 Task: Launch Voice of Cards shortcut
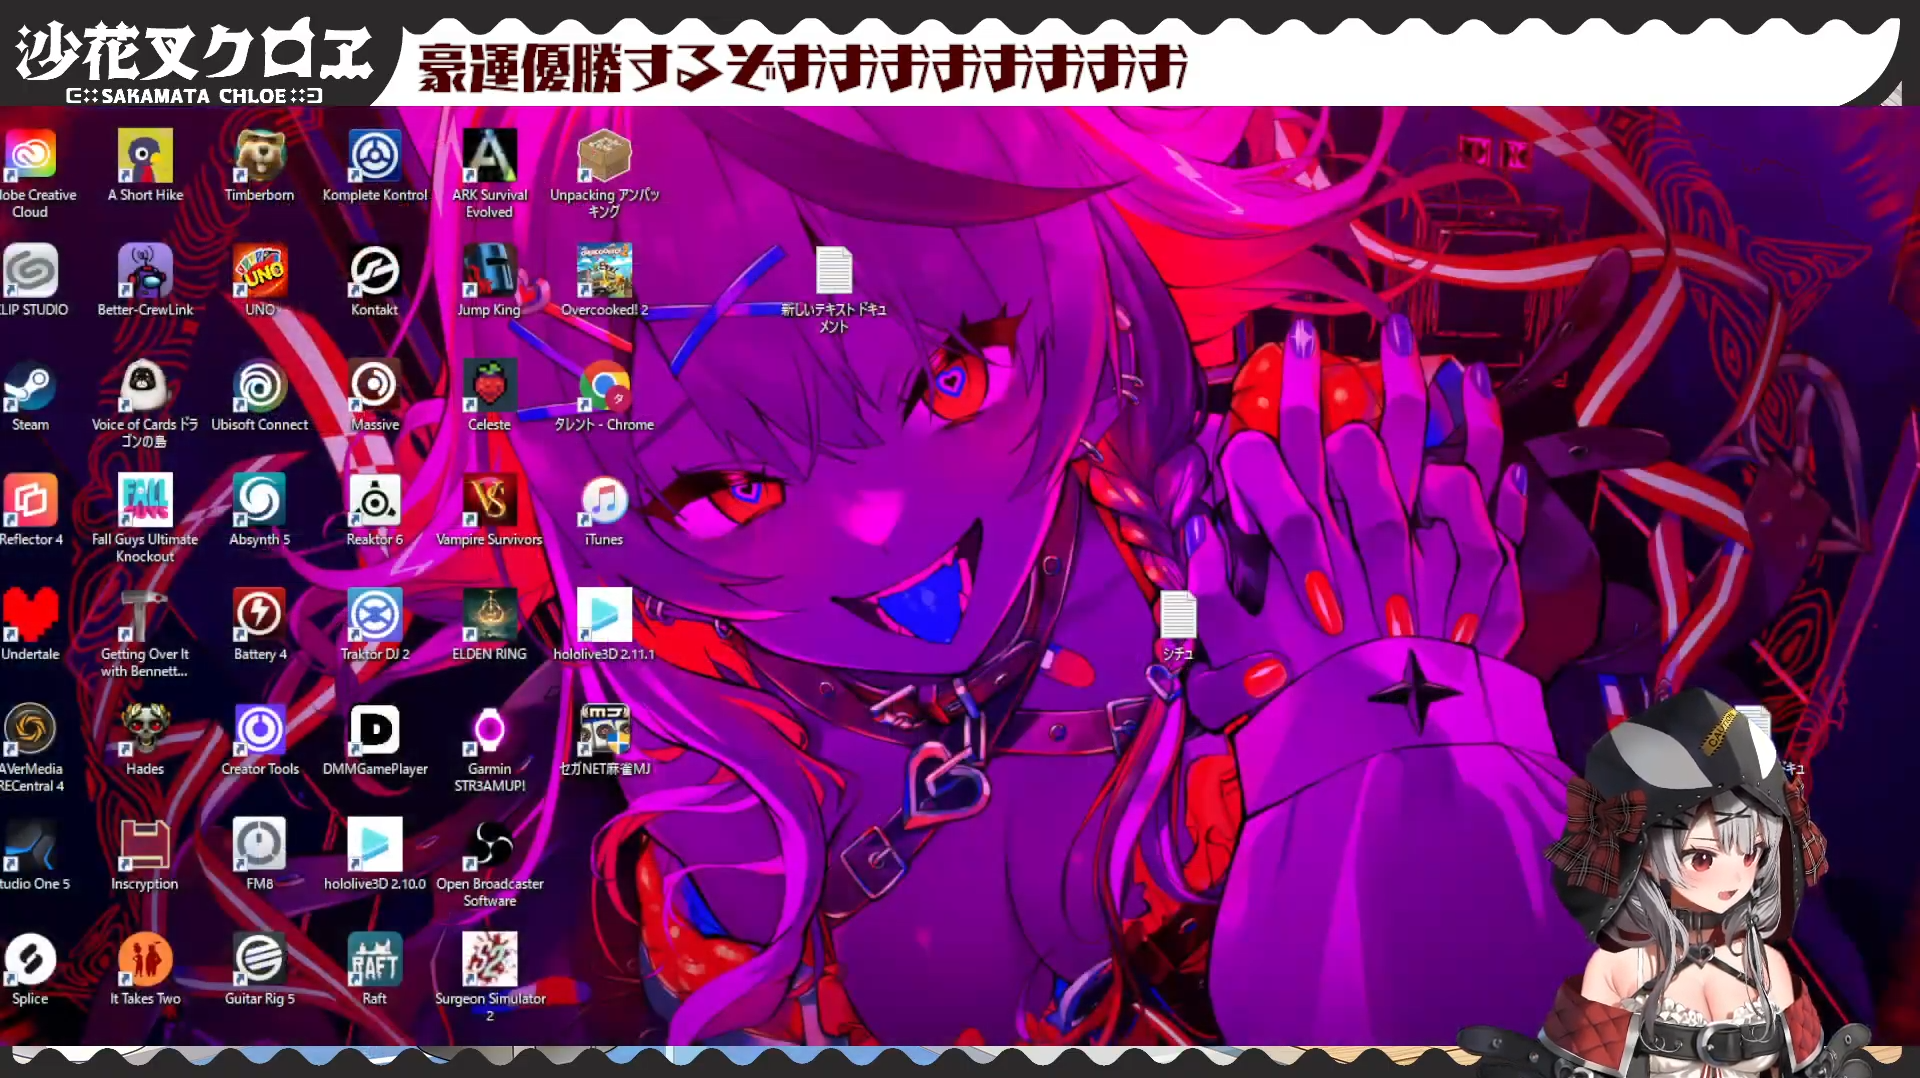(x=145, y=386)
